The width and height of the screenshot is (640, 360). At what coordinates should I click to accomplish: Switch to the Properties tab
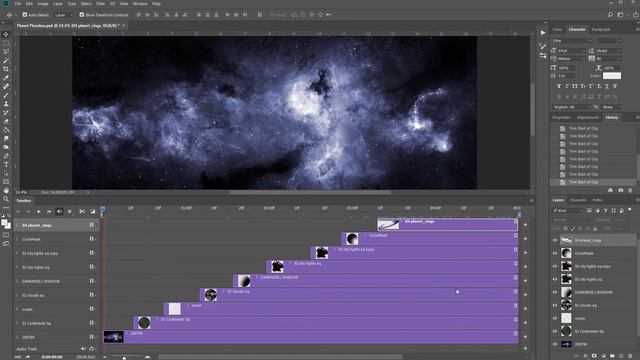coord(562,118)
